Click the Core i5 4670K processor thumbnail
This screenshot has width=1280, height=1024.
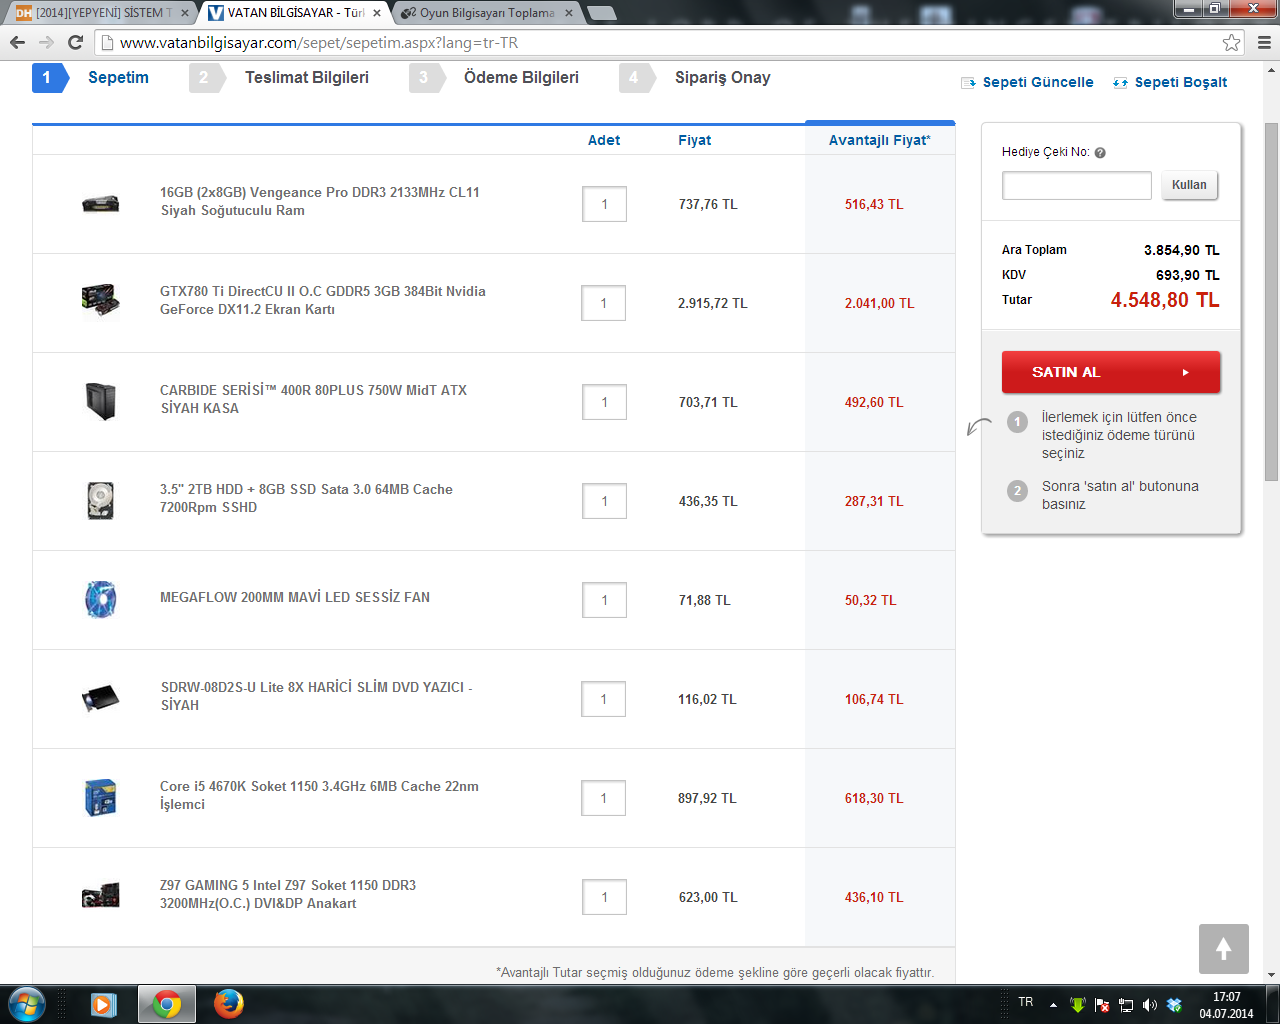[100, 797]
